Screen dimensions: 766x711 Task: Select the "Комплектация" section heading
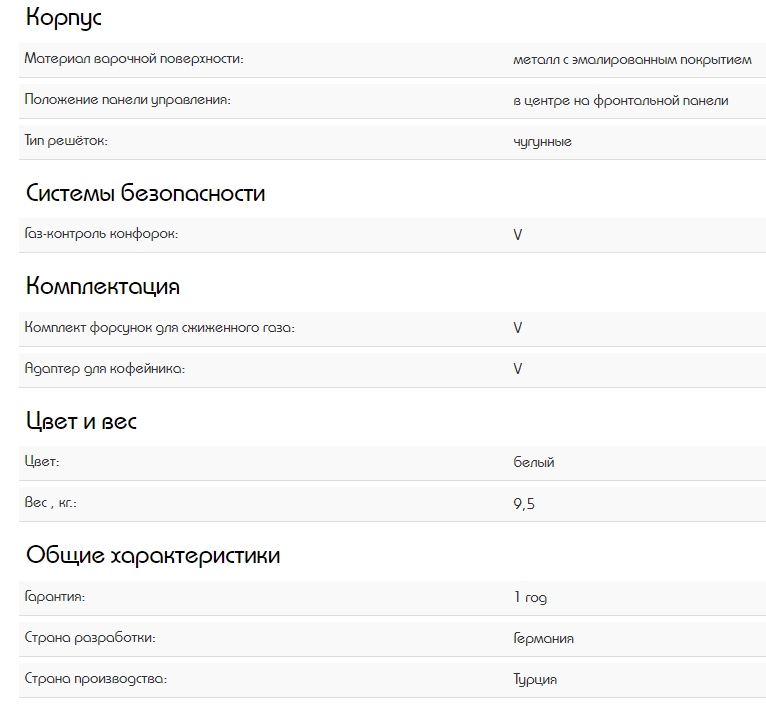[x=103, y=286]
